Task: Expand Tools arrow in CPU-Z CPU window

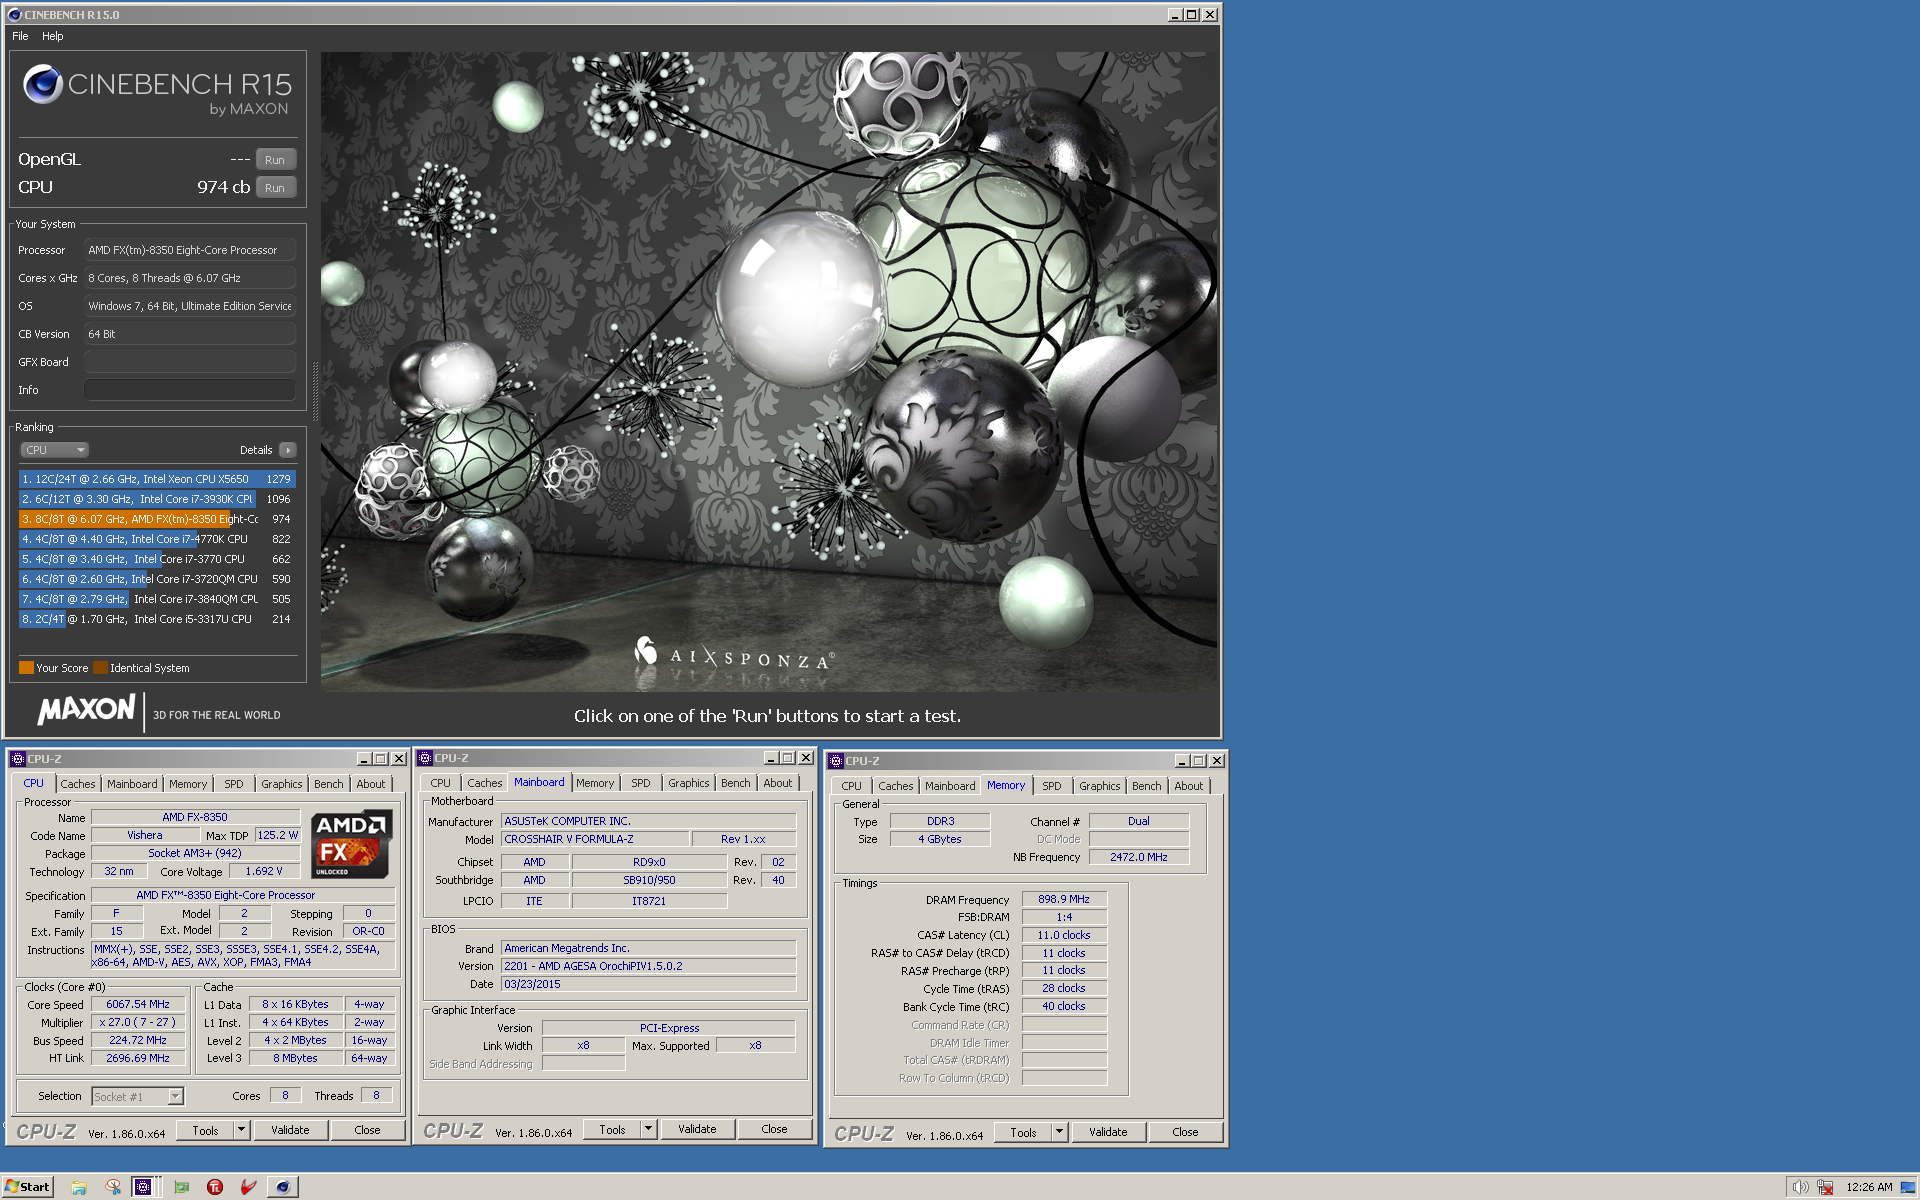Action: [241, 1130]
